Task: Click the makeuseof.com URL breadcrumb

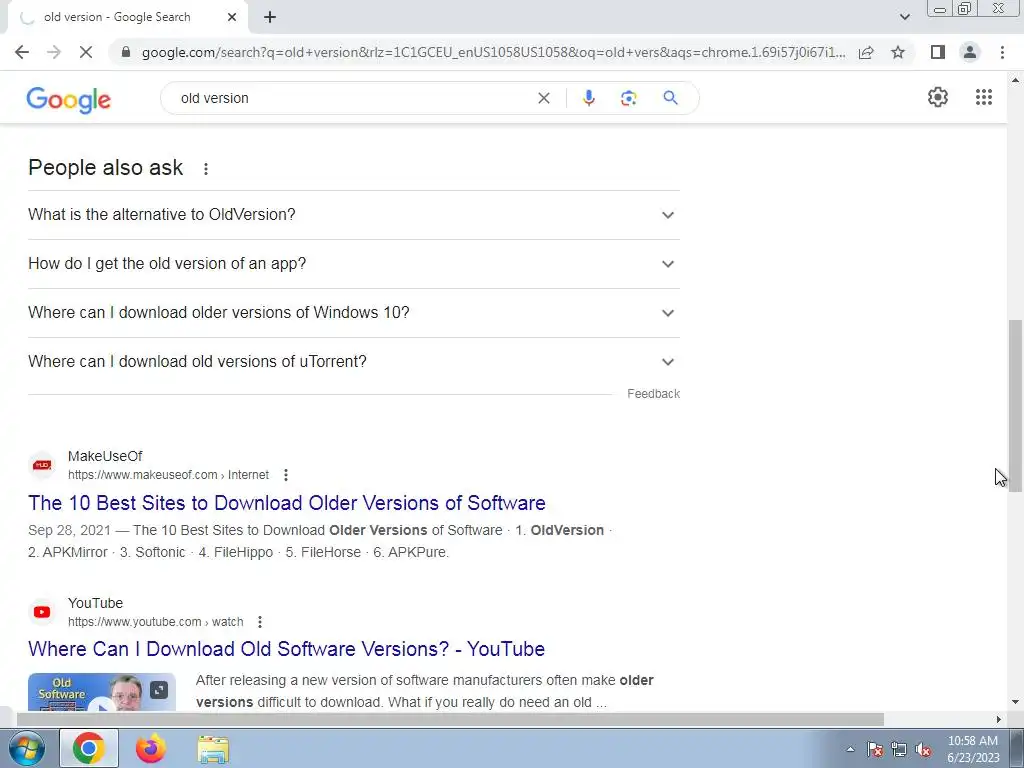Action: [168, 475]
